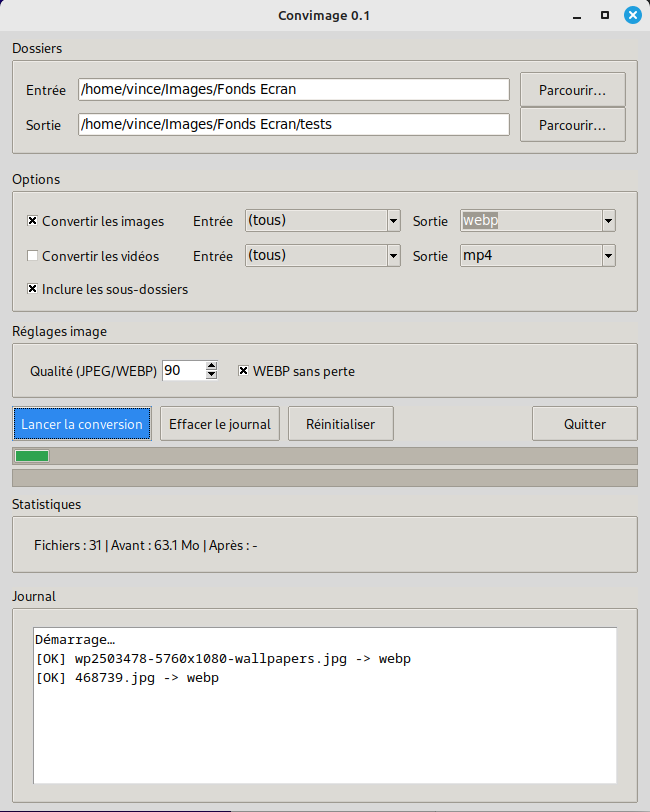
Task: Increase quality with the spinner up arrow
Action: point(211,366)
